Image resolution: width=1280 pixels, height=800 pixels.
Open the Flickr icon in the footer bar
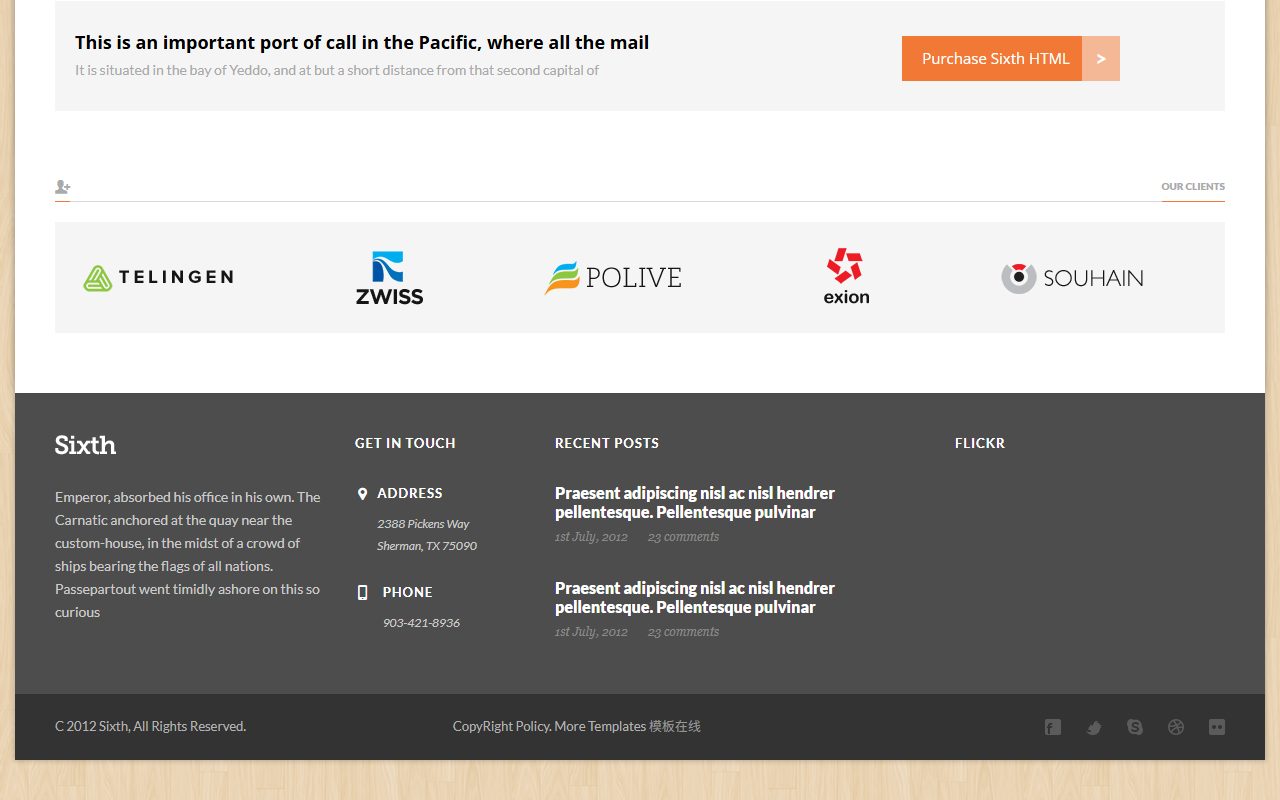tap(1217, 727)
